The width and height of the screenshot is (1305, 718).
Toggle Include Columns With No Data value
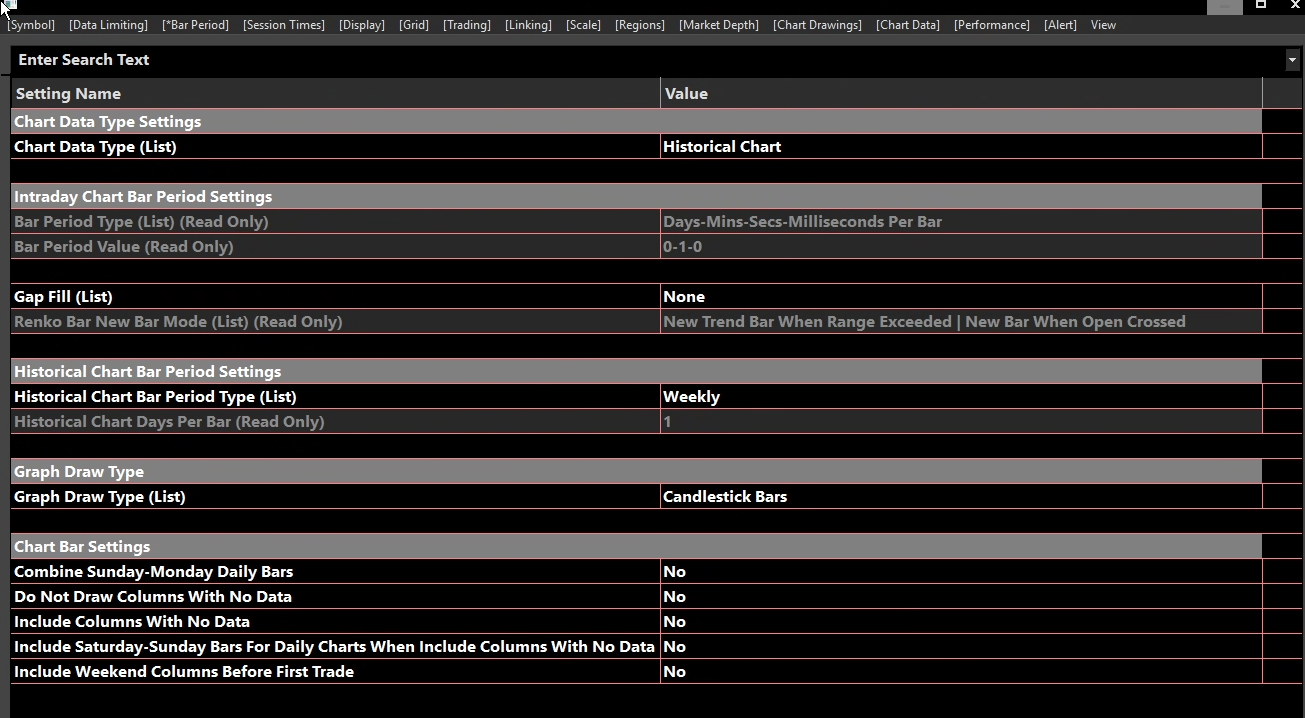[x=961, y=622]
